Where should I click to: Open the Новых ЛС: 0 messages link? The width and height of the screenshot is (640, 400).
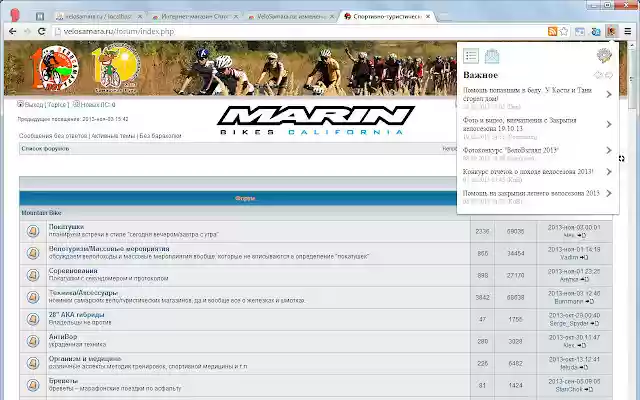(x=98, y=105)
